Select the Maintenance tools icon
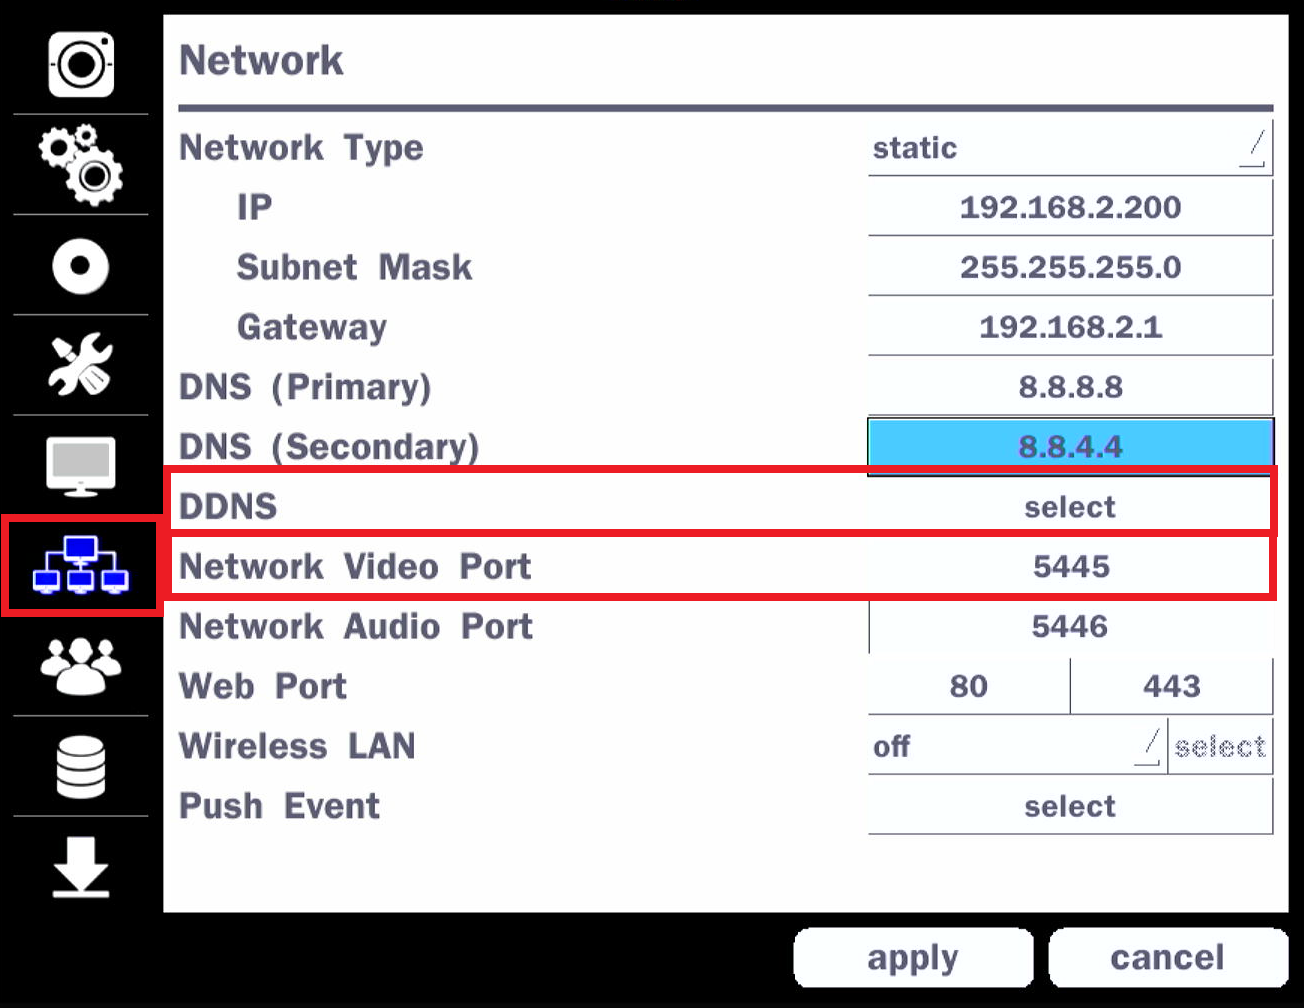1304x1008 pixels. 80,365
